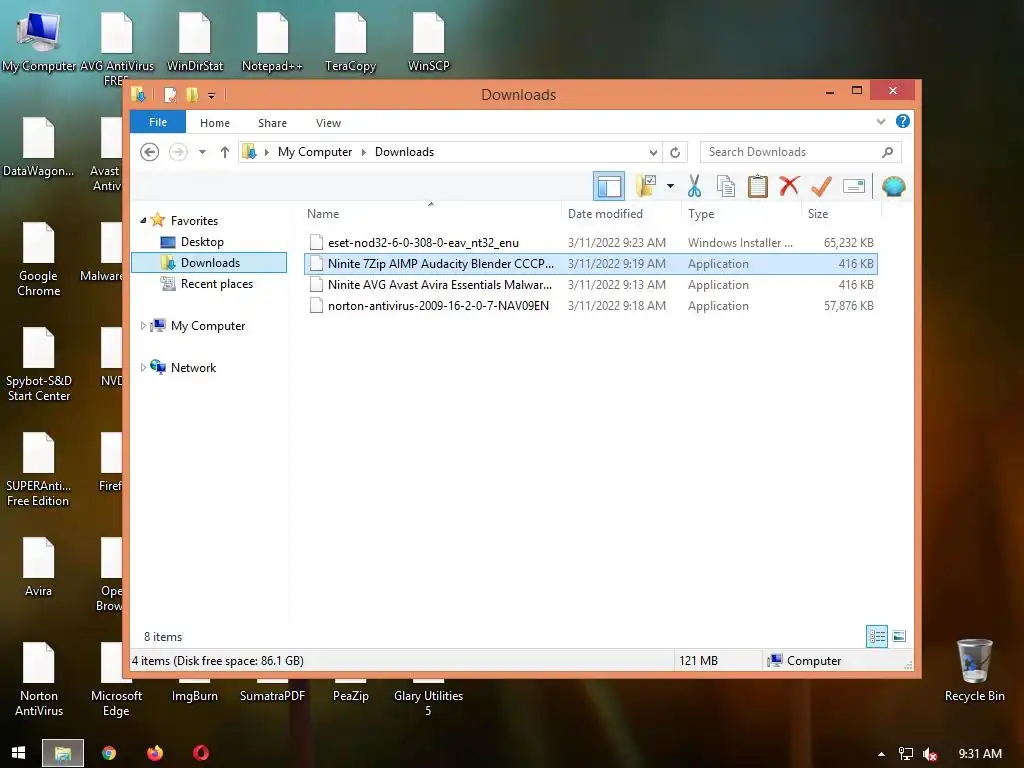Screen dimensions: 1024x768
Task: Click the Google Chrome desktop shortcut
Action: [x=39, y=260]
